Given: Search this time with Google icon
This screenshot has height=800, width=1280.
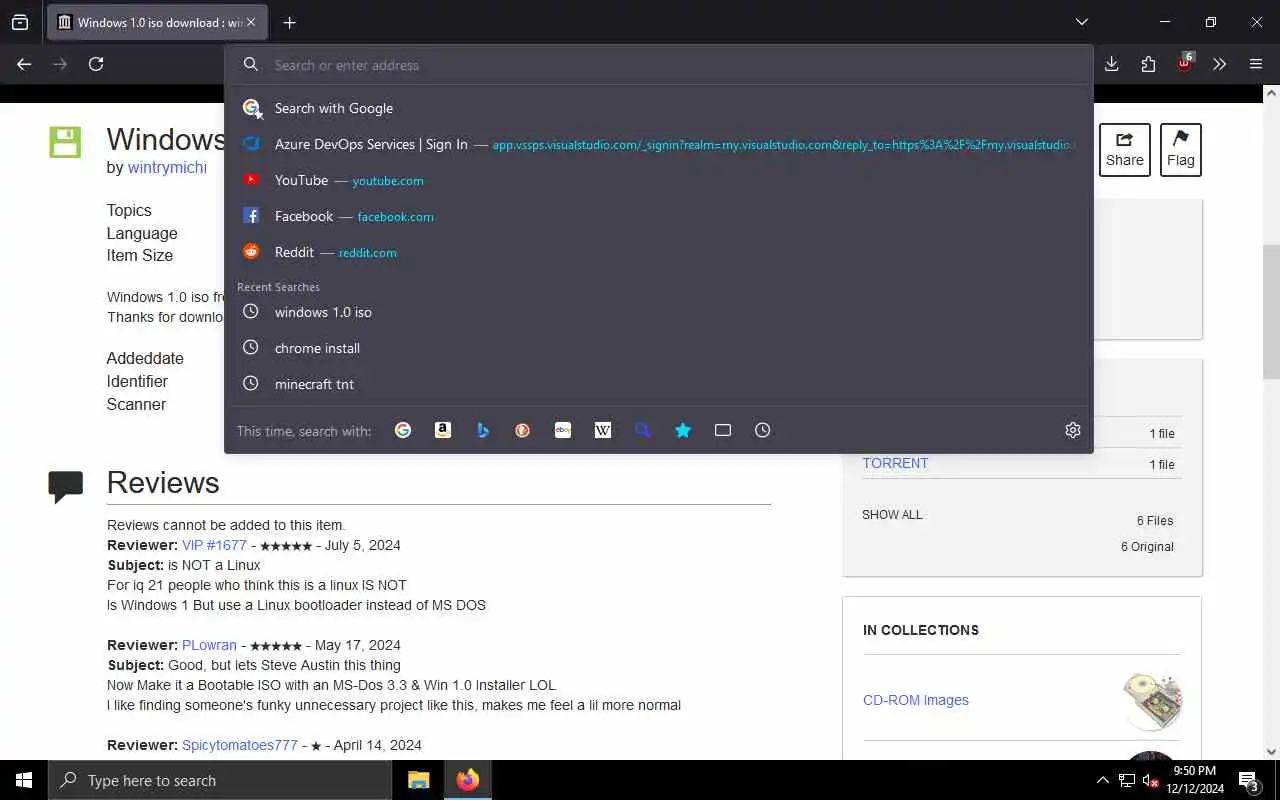Looking at the screenshot, I should tap(403, 430).
